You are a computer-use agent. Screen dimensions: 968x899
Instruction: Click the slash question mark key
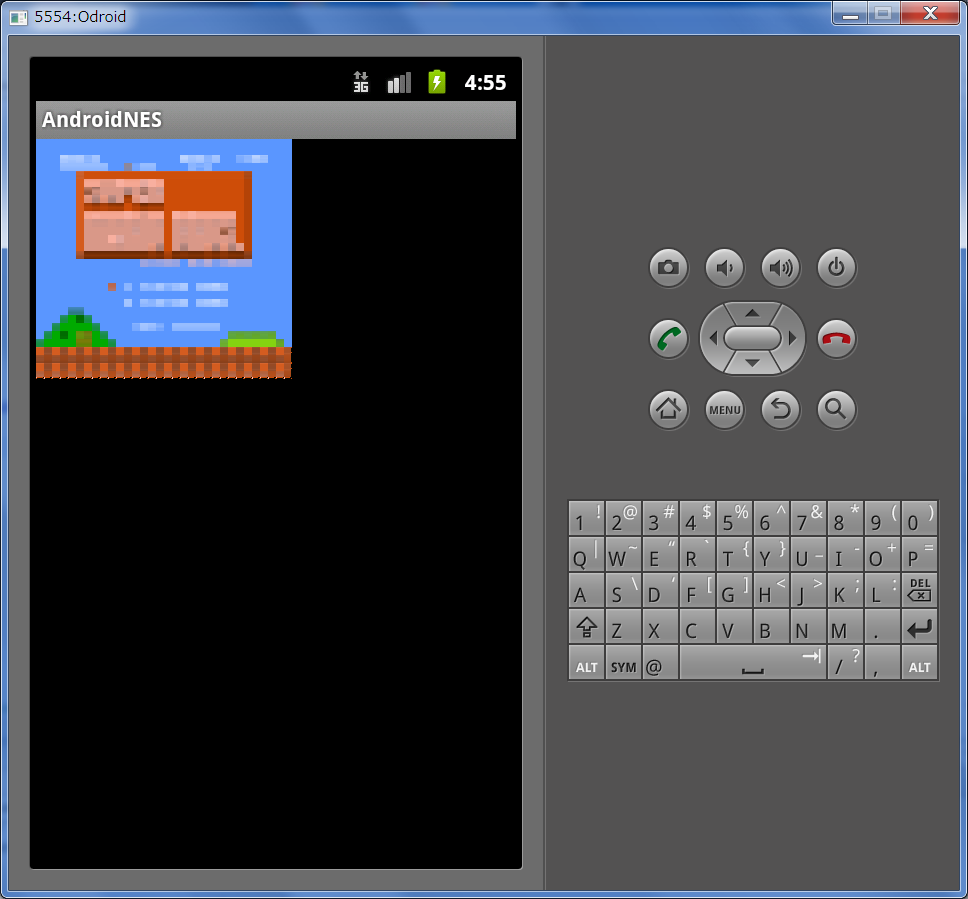click(x=845, y=663)
